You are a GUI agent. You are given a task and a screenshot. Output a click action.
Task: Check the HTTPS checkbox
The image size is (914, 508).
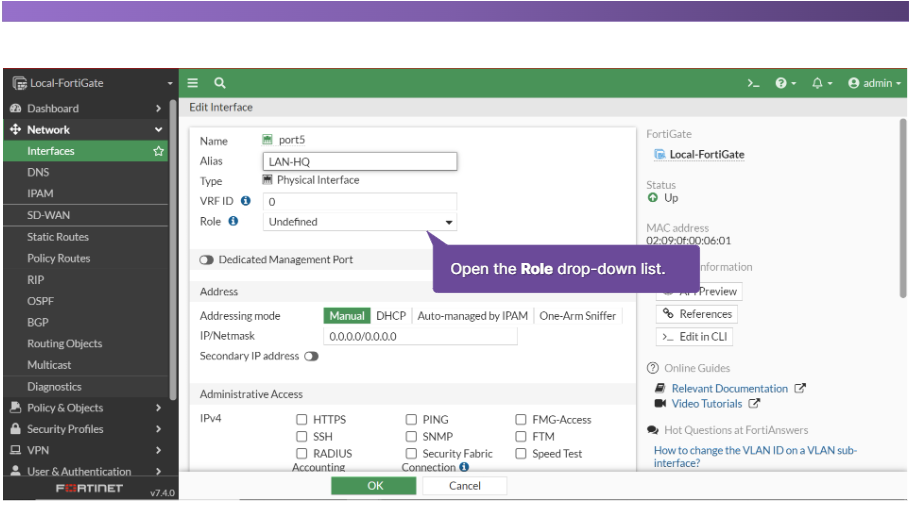[x=301, y=419]
